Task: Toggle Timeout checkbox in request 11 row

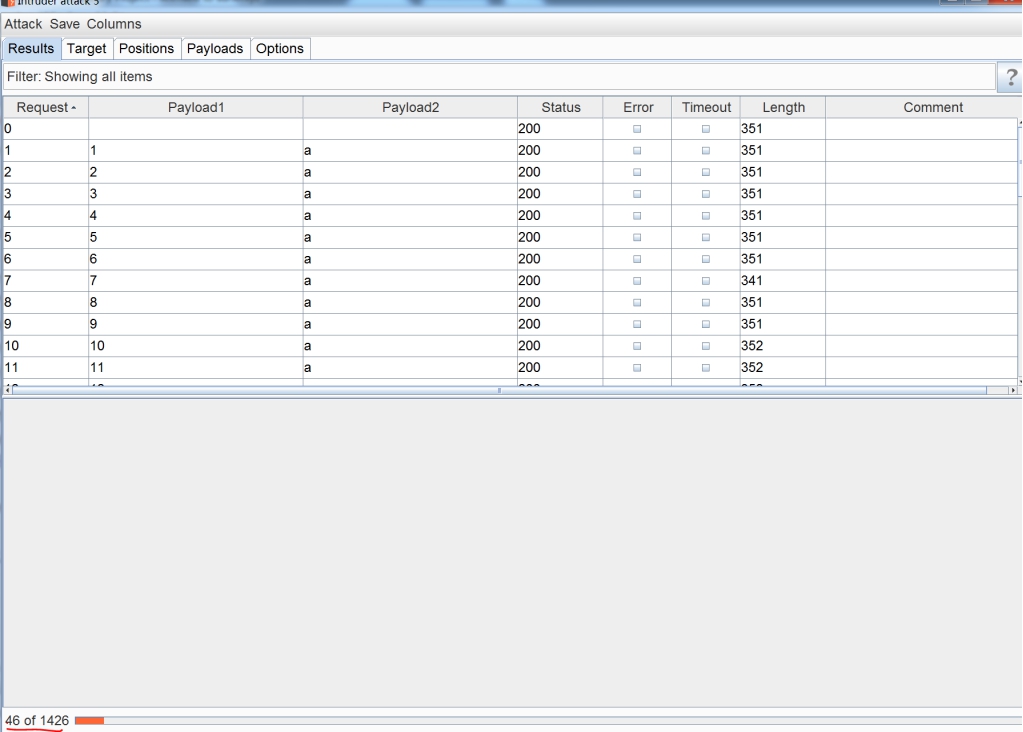Action: (706, 368)
